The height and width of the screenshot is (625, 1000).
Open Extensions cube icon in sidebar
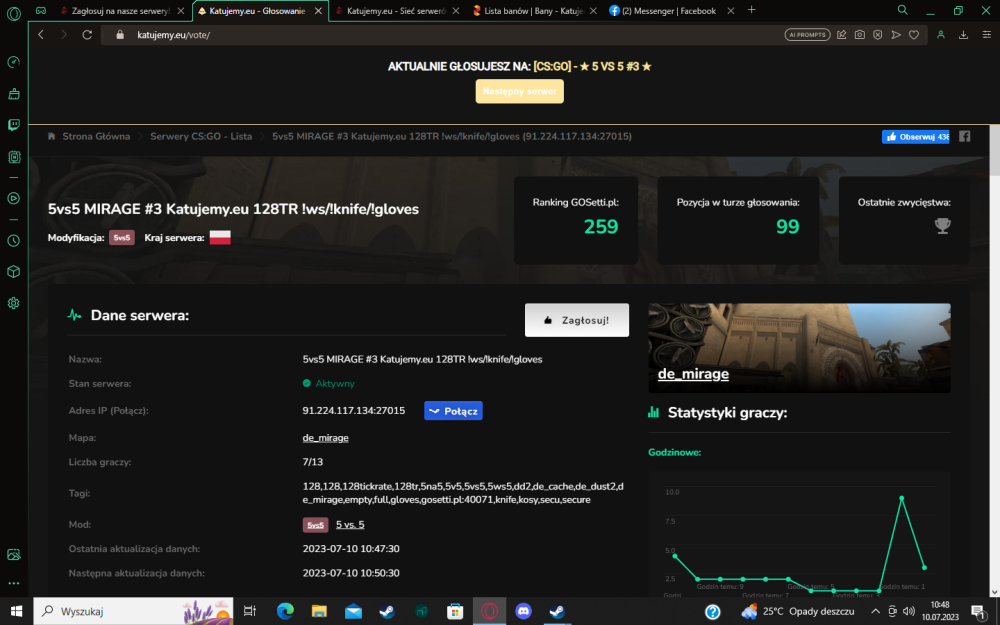[13, 272]
